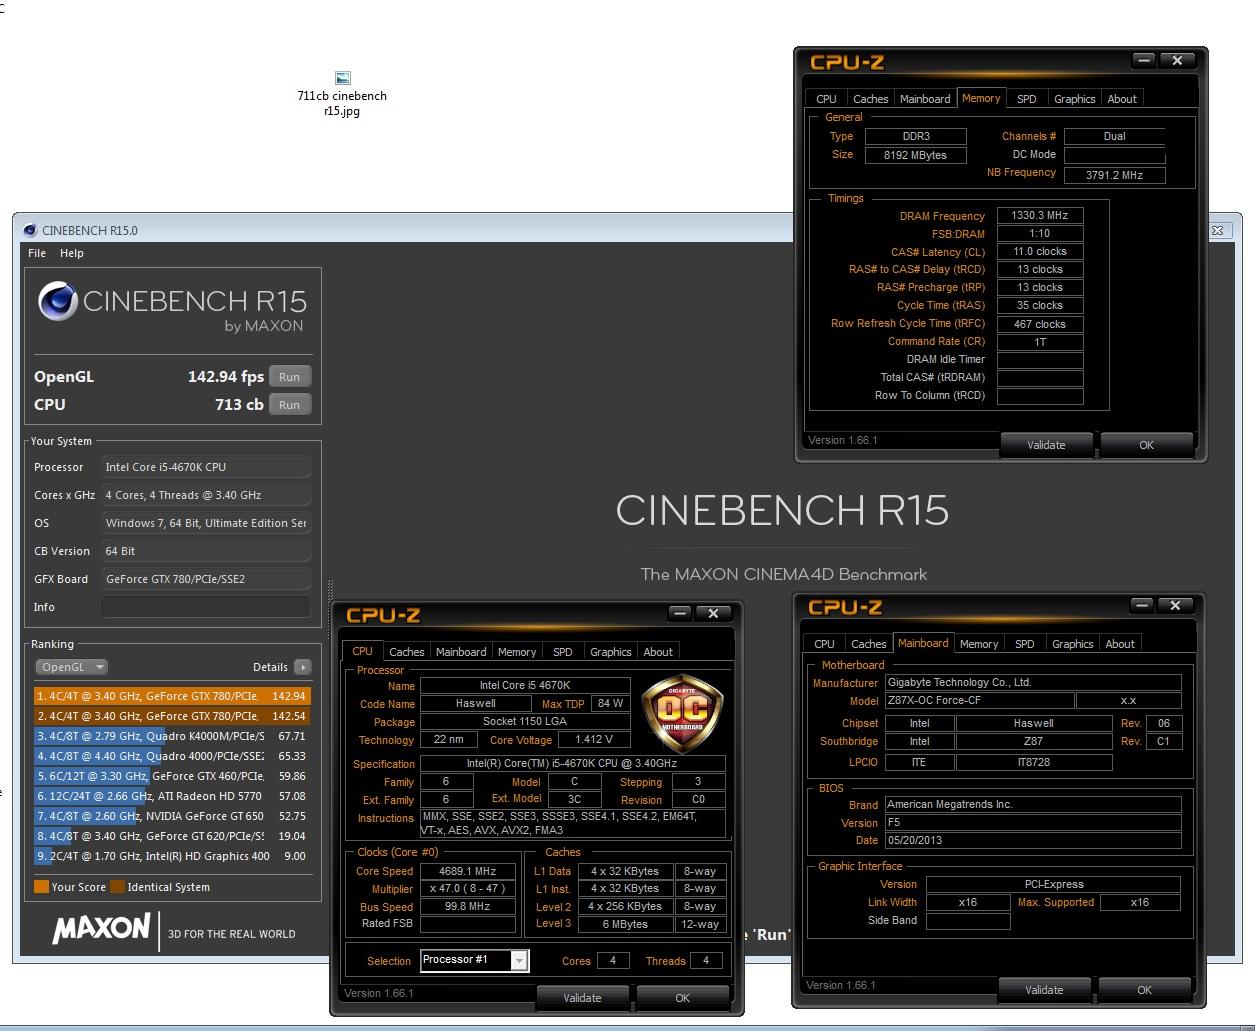Viewport: 1255px width, 1031px height.
Task: Select ranking row 3 Quadro K4000M
Action: click(x=172, y=736)
